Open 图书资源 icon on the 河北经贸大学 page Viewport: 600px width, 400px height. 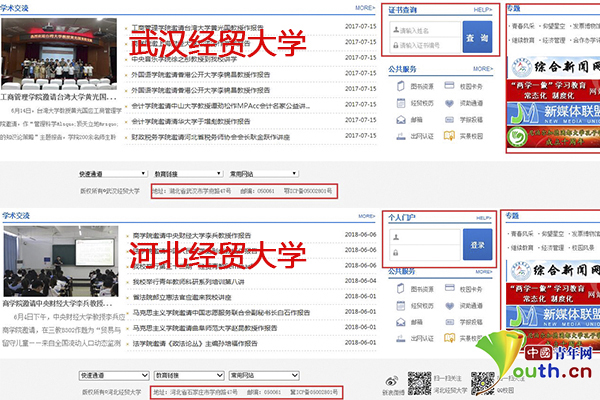click(401, 289)
